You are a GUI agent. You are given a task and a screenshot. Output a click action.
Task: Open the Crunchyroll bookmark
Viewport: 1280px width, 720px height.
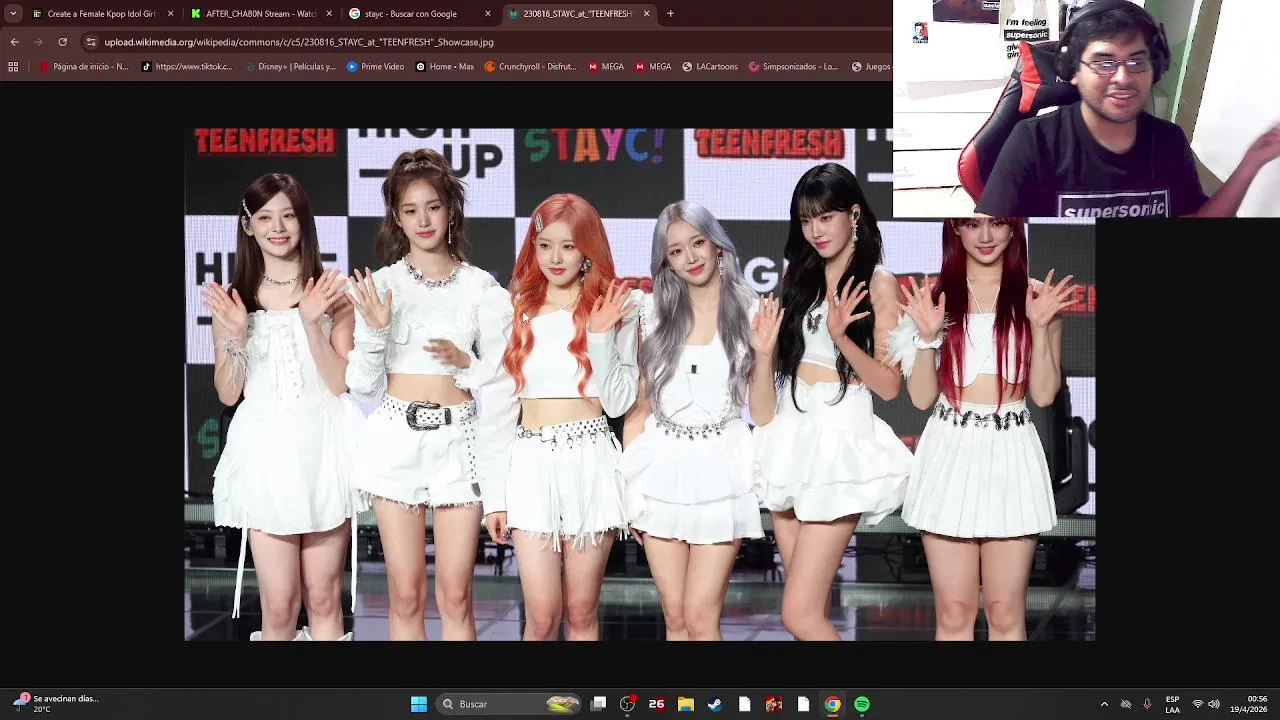pyautogui.click(x=530, y=67)
